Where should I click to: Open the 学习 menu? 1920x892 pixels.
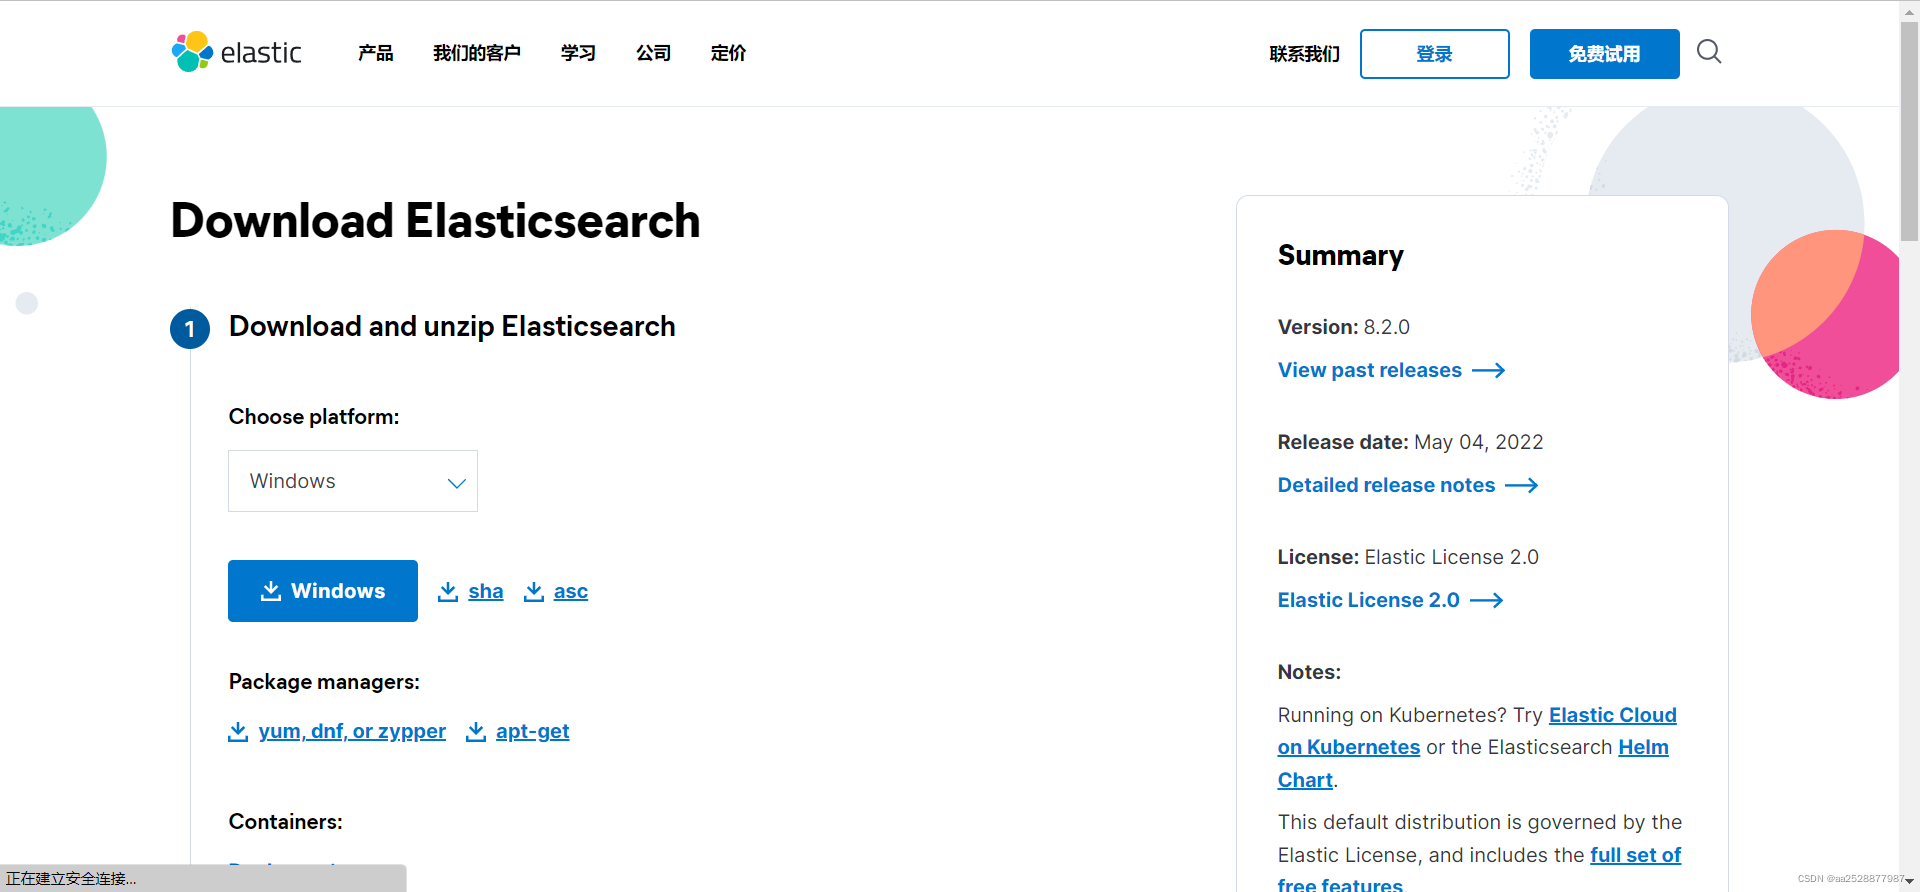579,53
